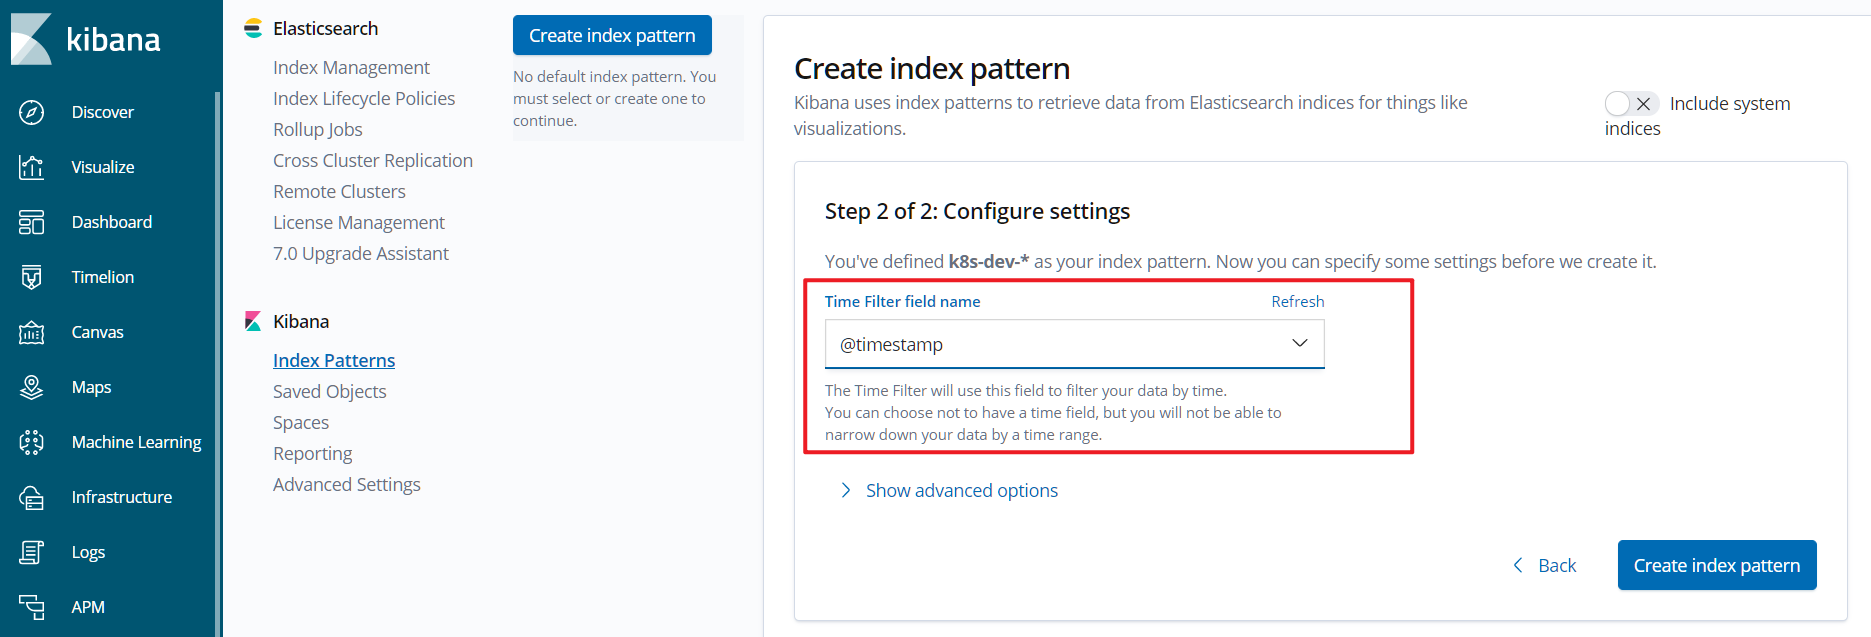Open Machine Learning sidebar icon

32,442
